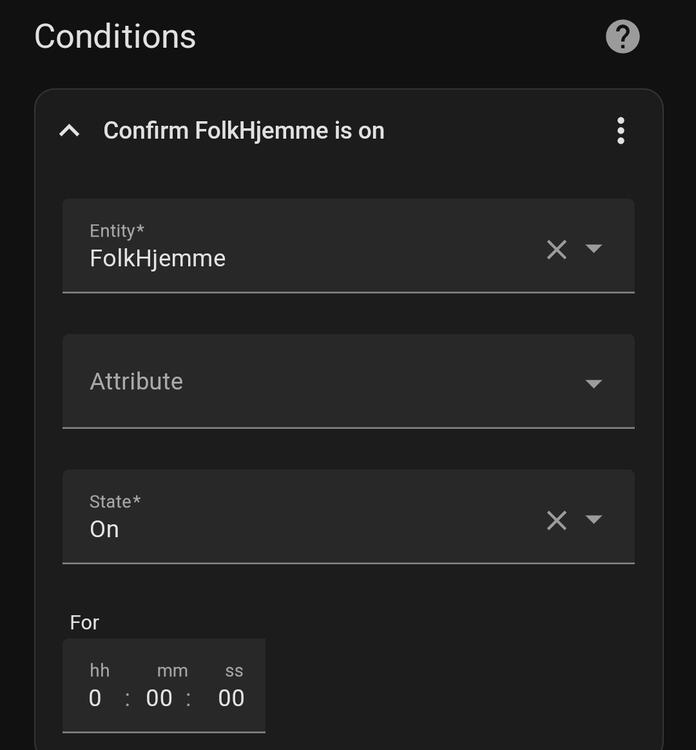Expand the Entity dropdown arrow
696x750 pixels.
593,248
